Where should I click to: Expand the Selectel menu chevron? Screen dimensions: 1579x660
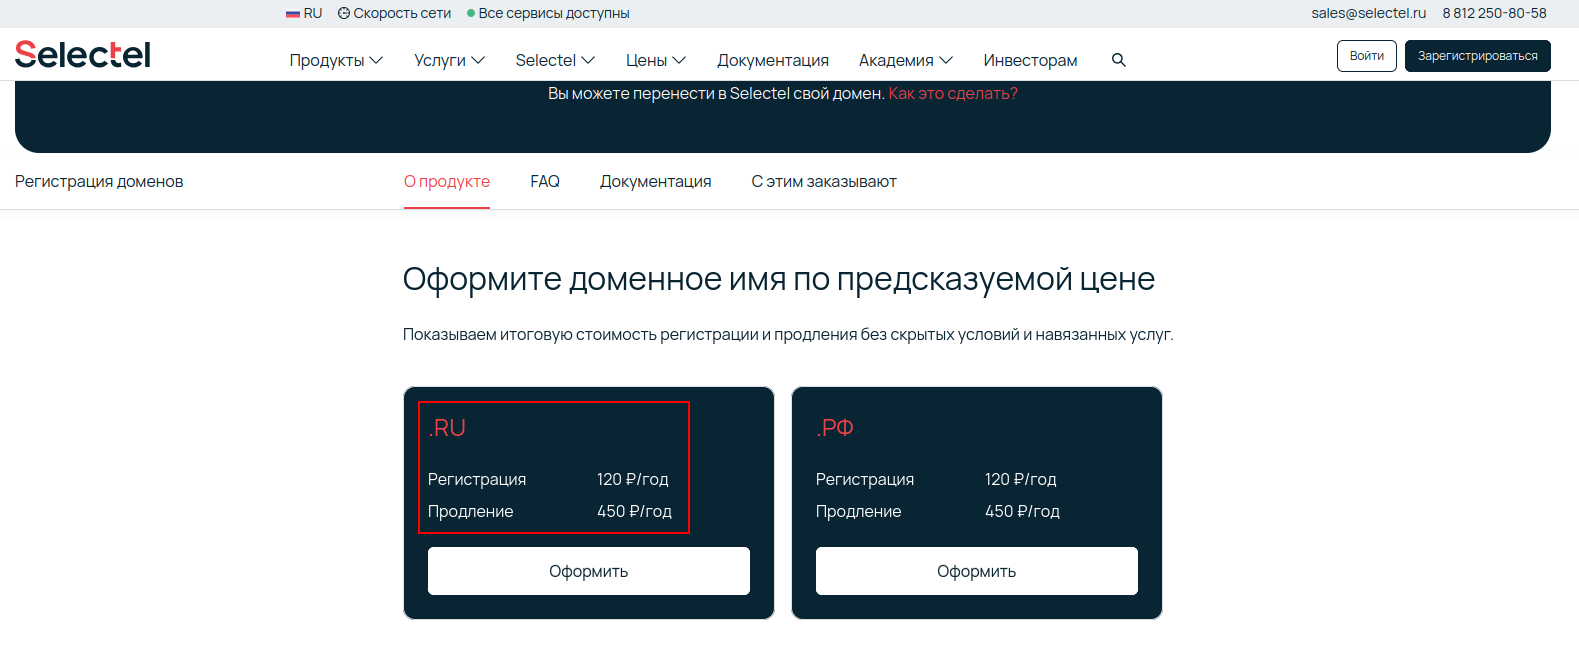point(588,60)
